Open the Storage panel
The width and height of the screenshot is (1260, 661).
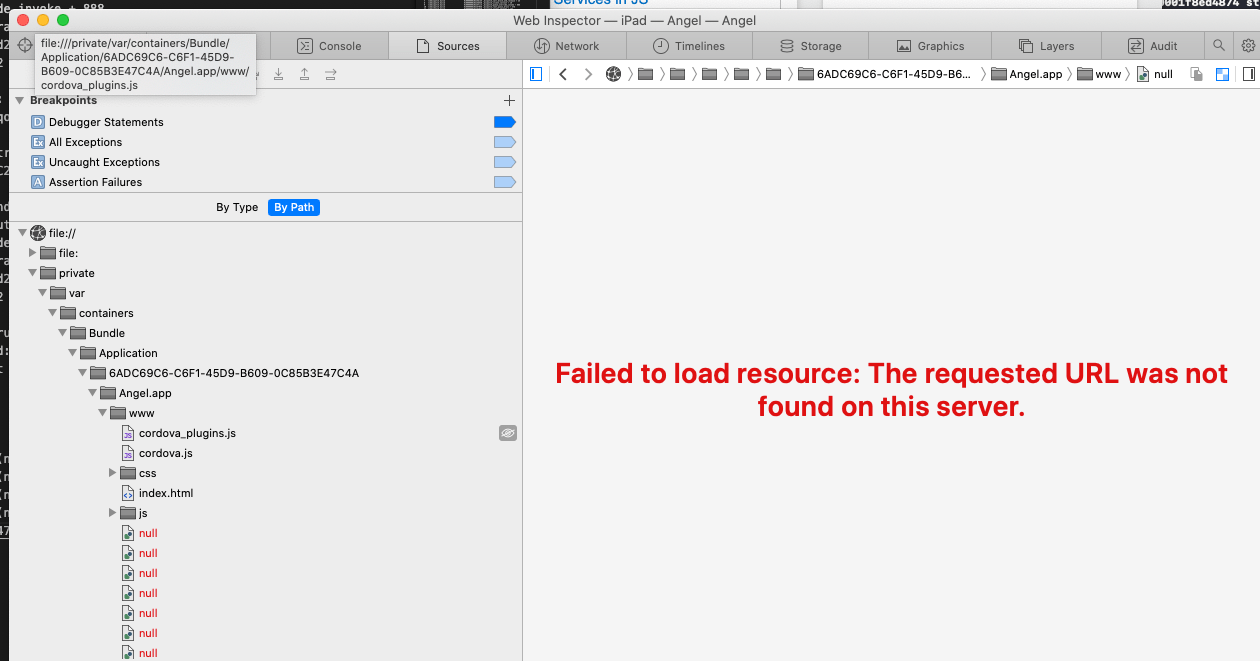point(812,45)
